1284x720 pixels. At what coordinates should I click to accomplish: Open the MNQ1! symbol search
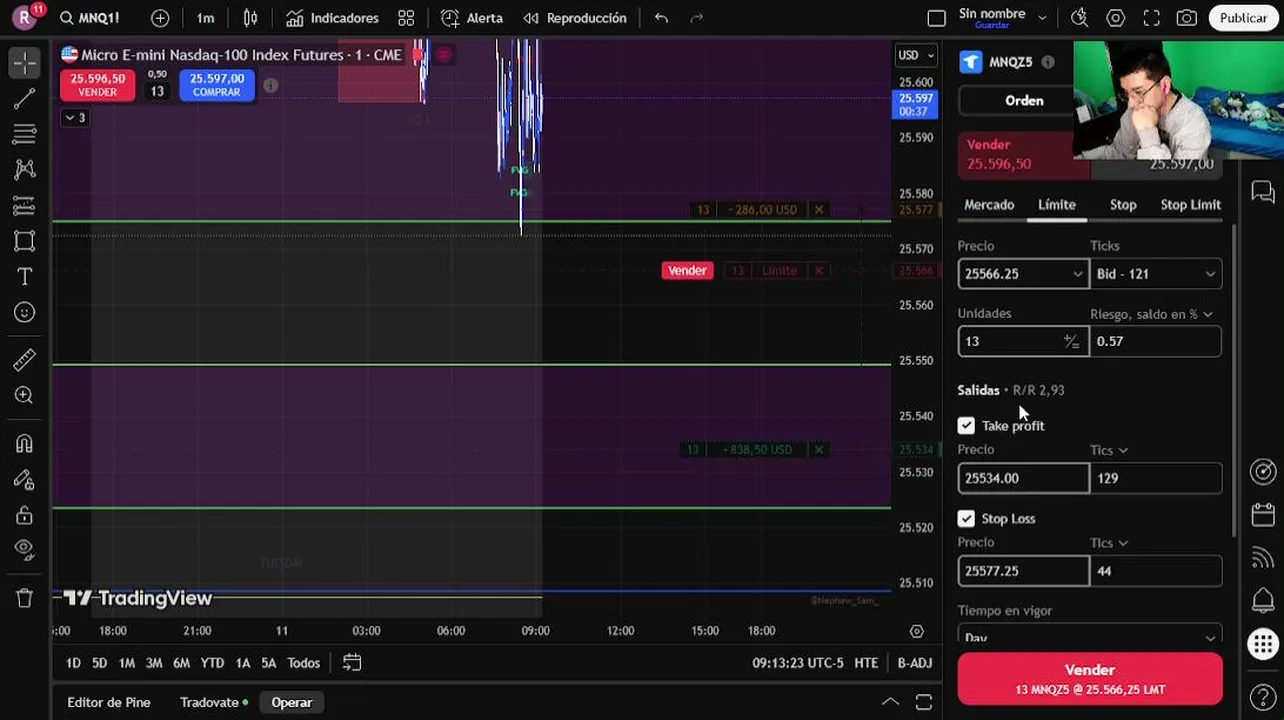point(90,18)
